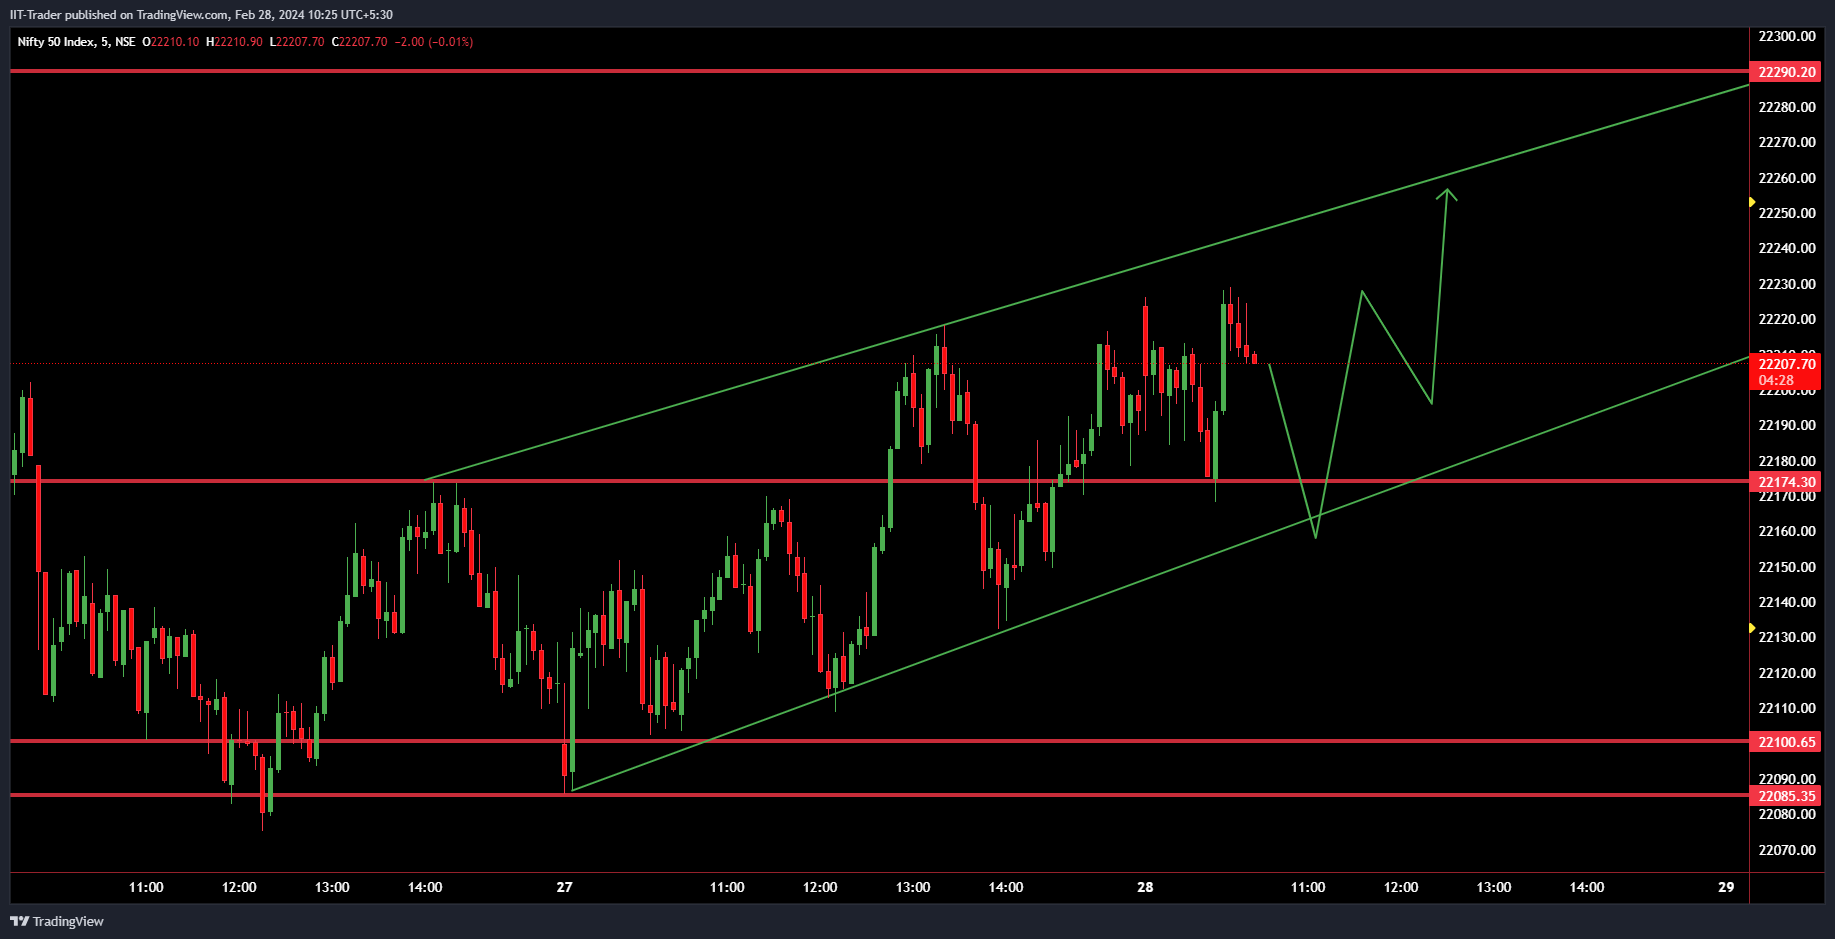Screen dimensions: 1835x939
Task: Click the 22130.00 price axis label
Action: (1787, 637)
